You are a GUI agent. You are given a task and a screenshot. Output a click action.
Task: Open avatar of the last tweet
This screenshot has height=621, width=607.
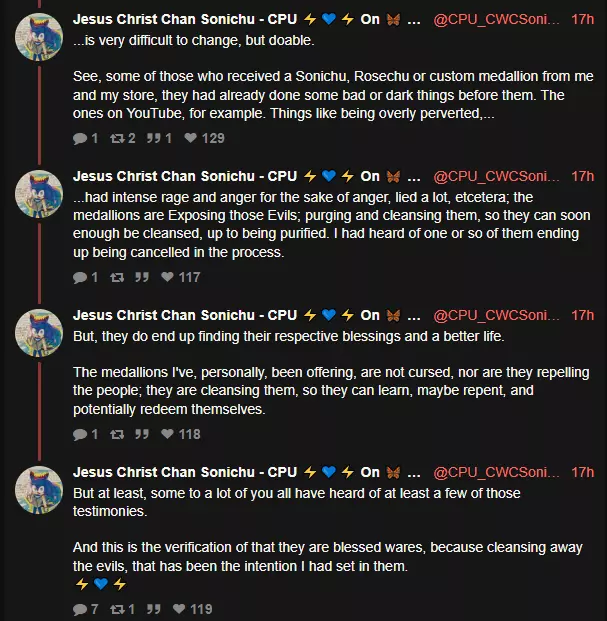39,490
